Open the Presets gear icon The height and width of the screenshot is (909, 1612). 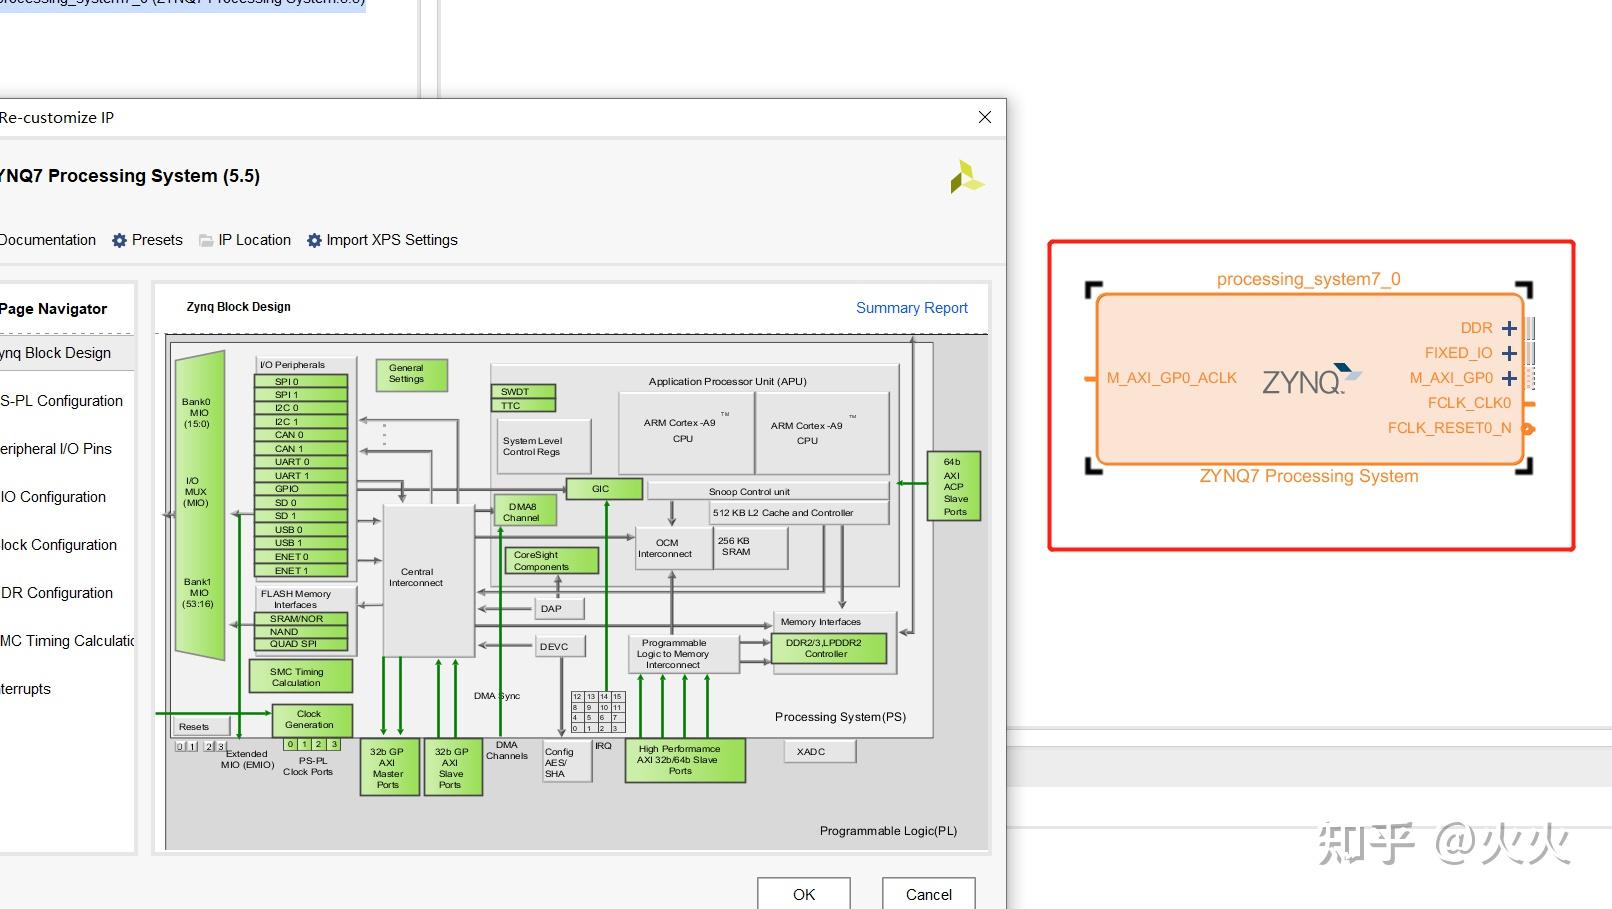(x=119, y=240)
